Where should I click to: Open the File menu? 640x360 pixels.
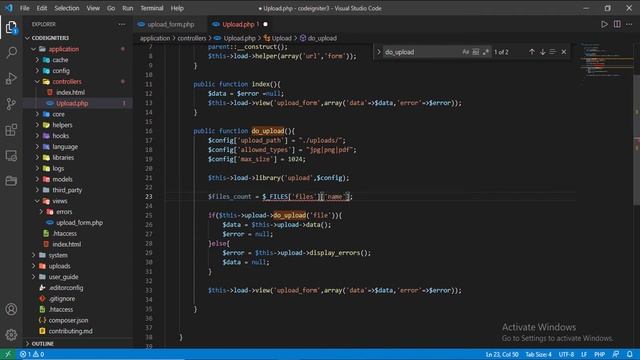click(x=24, y=8)
